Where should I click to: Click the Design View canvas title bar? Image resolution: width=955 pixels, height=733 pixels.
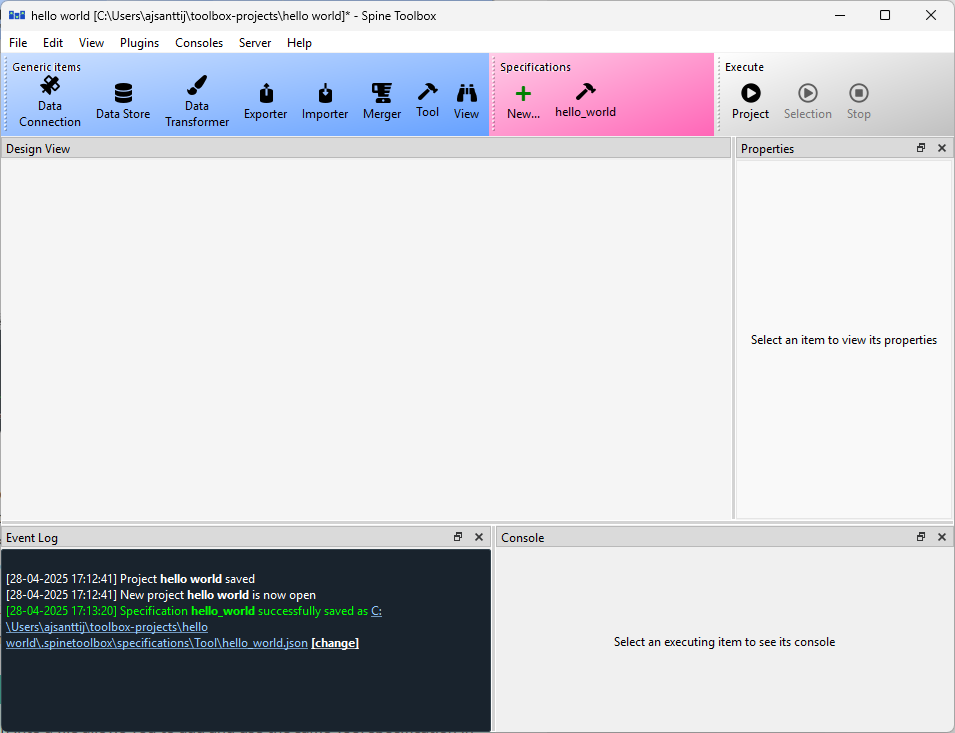tap(365, 148)
